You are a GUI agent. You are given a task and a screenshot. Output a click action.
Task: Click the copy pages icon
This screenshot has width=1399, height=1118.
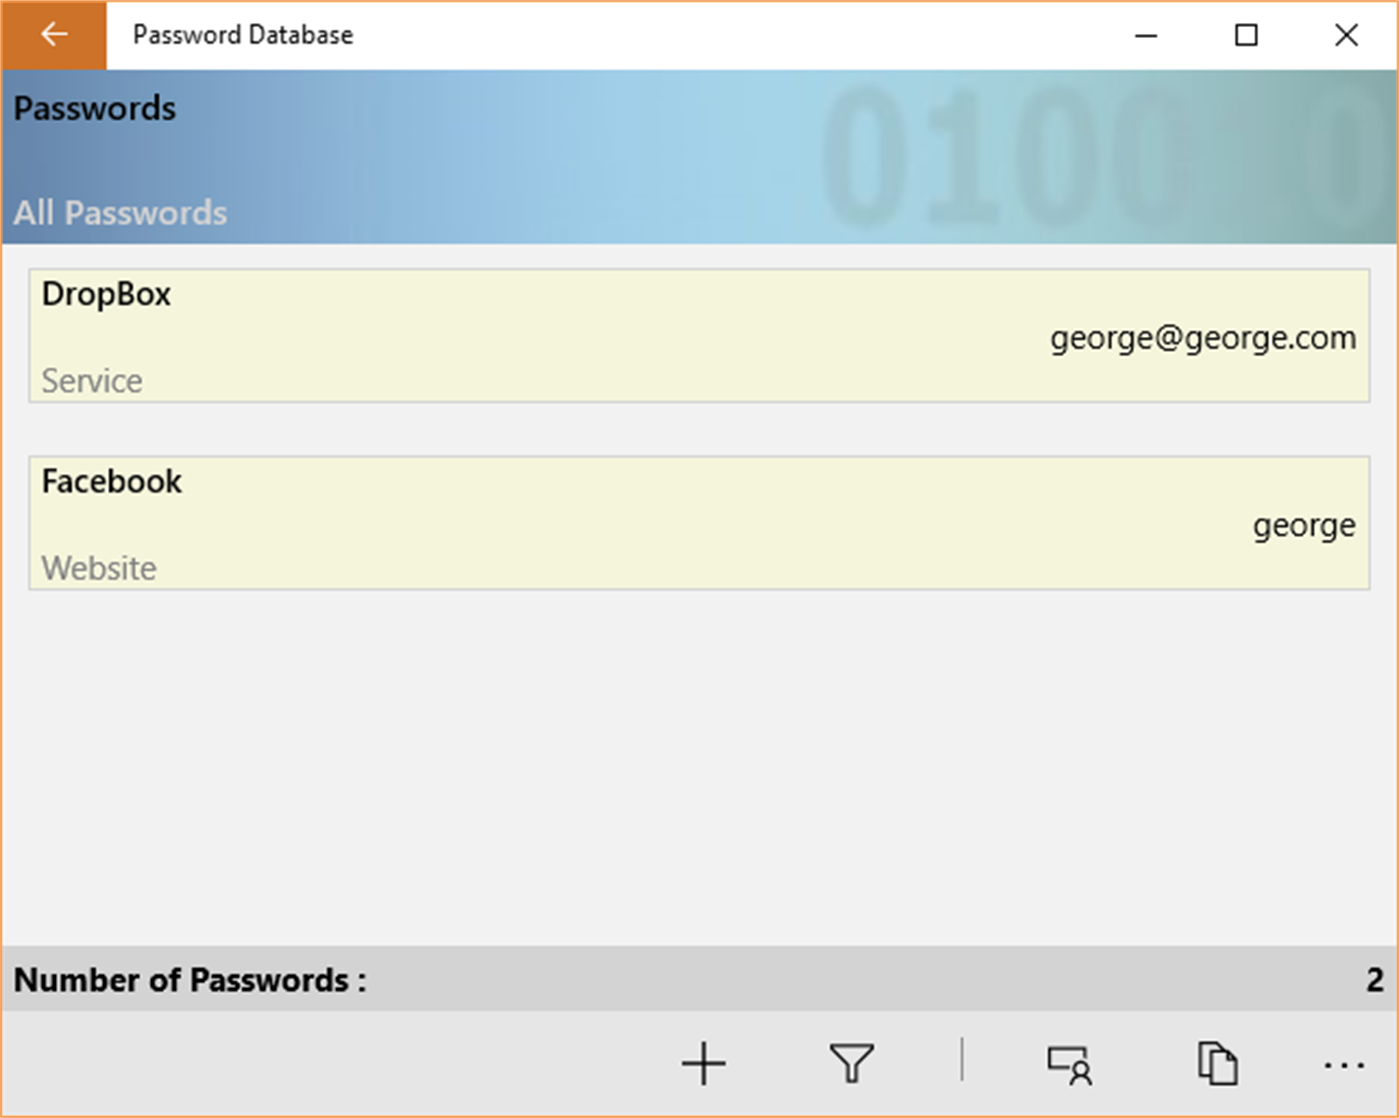[1217, 1063]
